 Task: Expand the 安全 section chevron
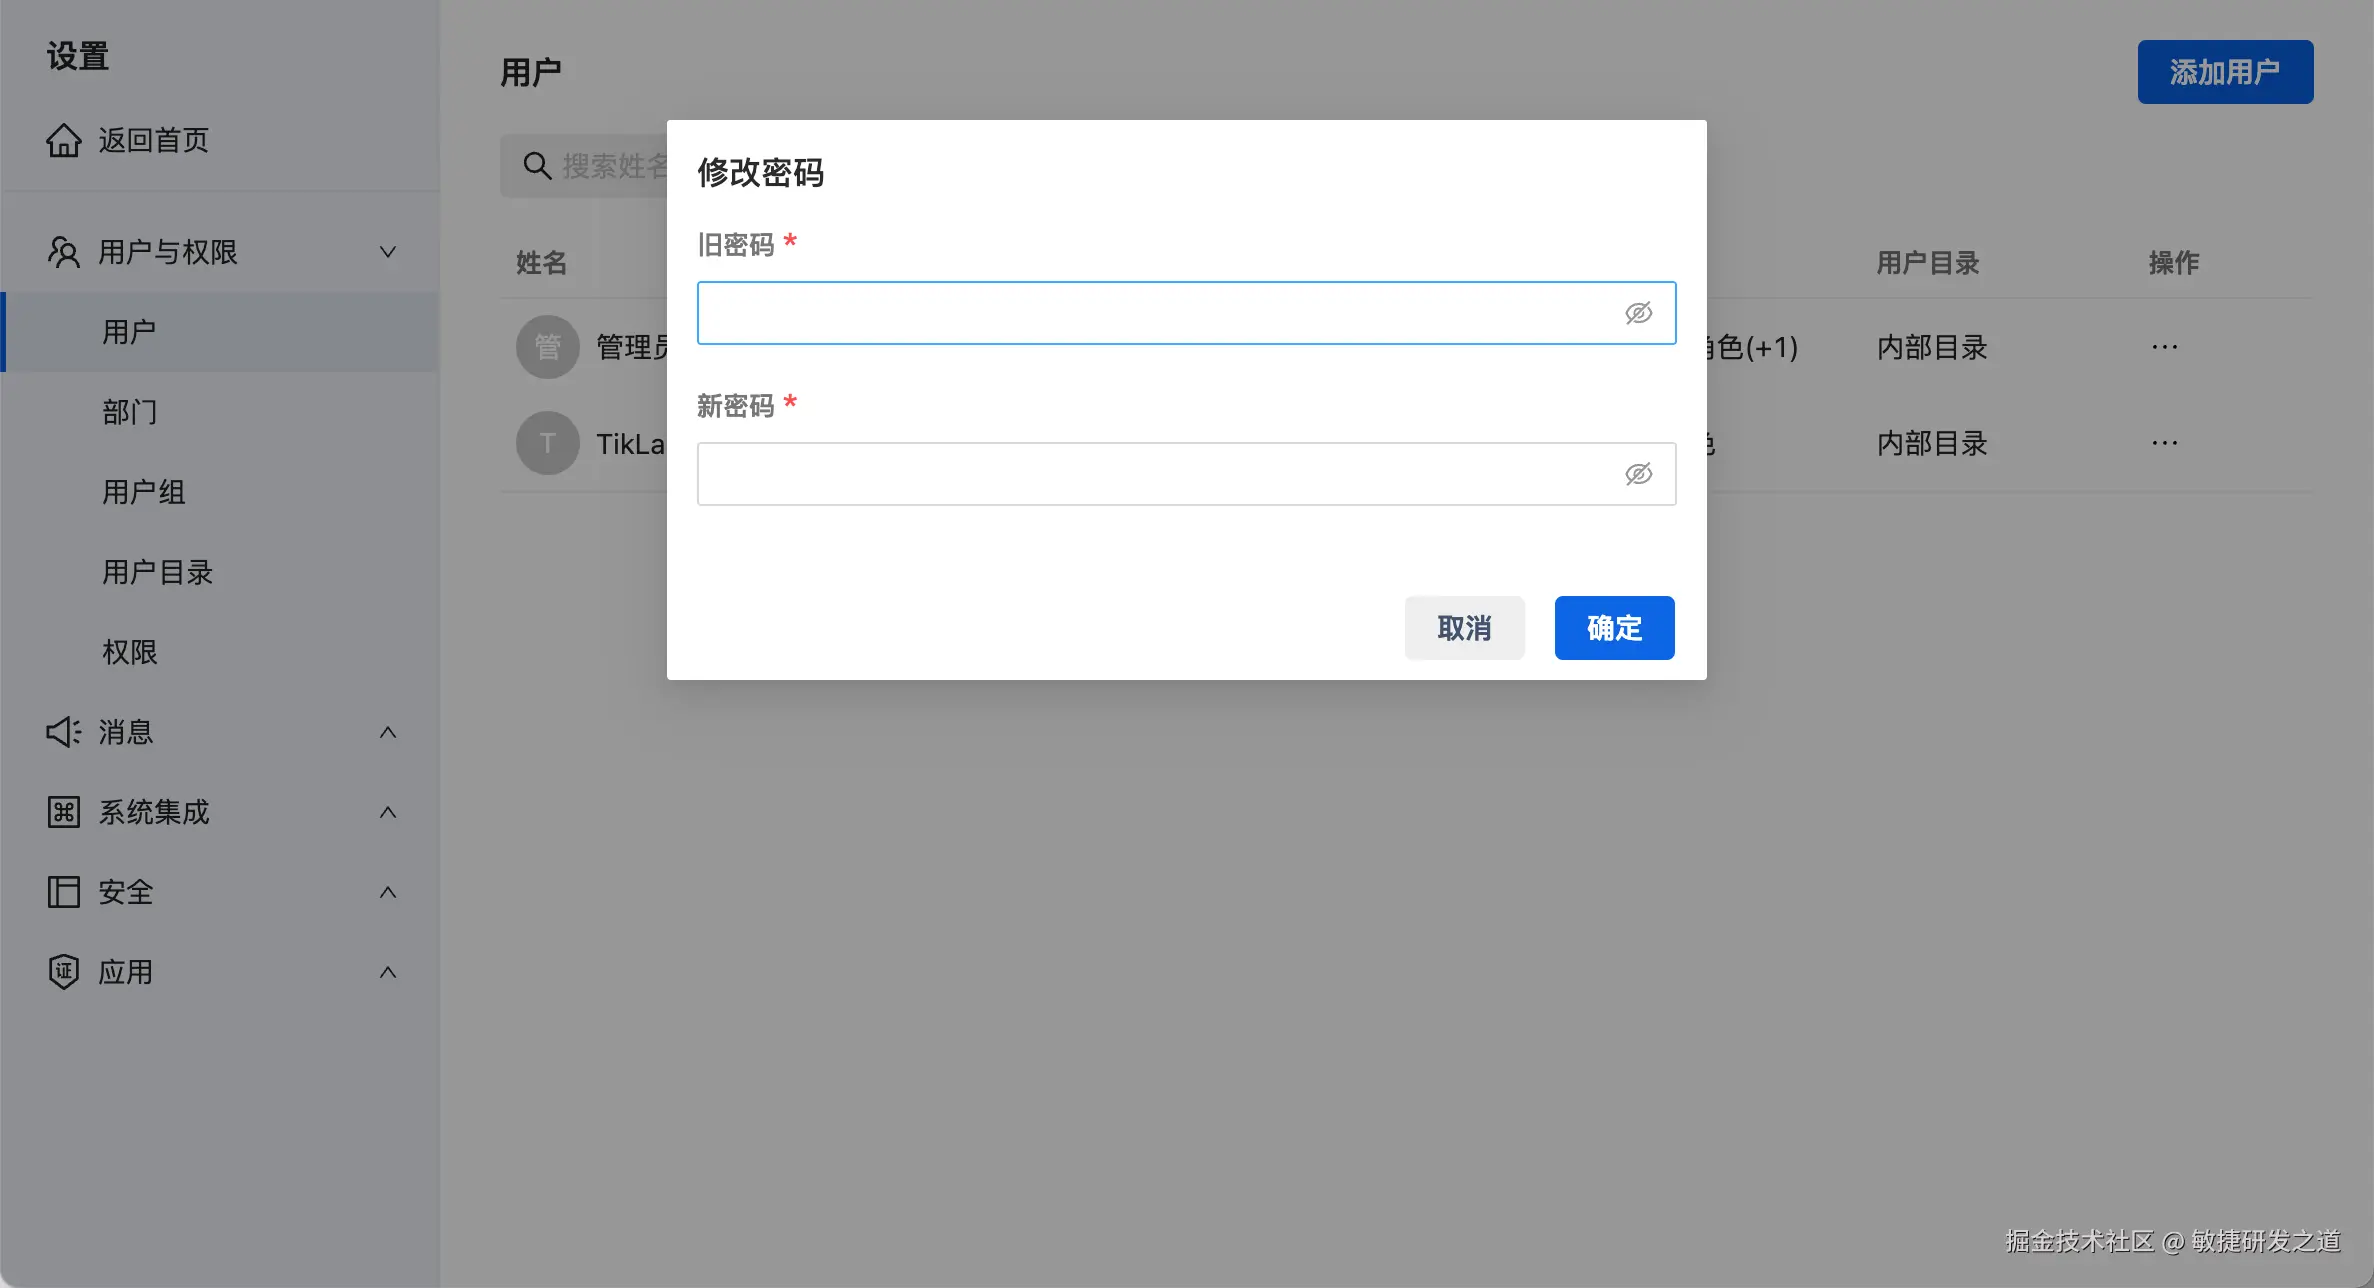pyautogui.click(x=388, y=892)
